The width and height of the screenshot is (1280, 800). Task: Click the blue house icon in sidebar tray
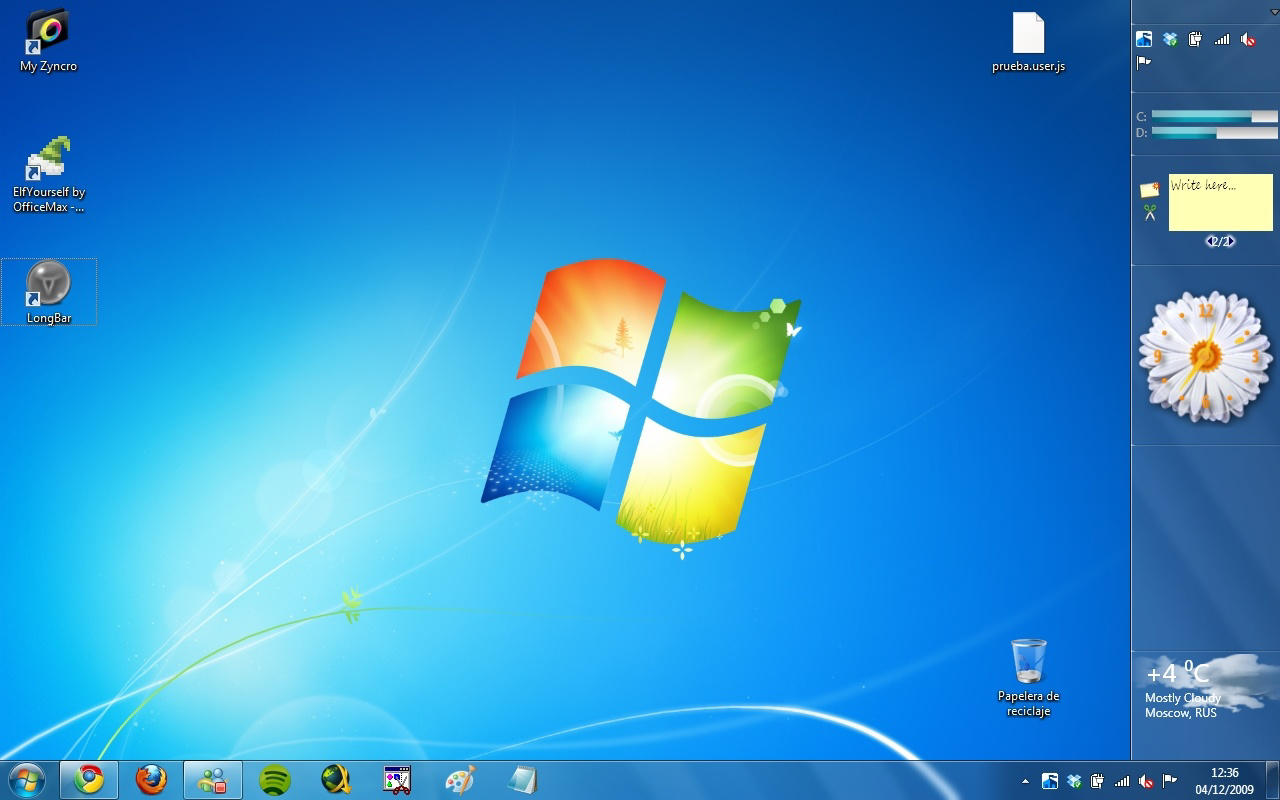pos(1144,39)
